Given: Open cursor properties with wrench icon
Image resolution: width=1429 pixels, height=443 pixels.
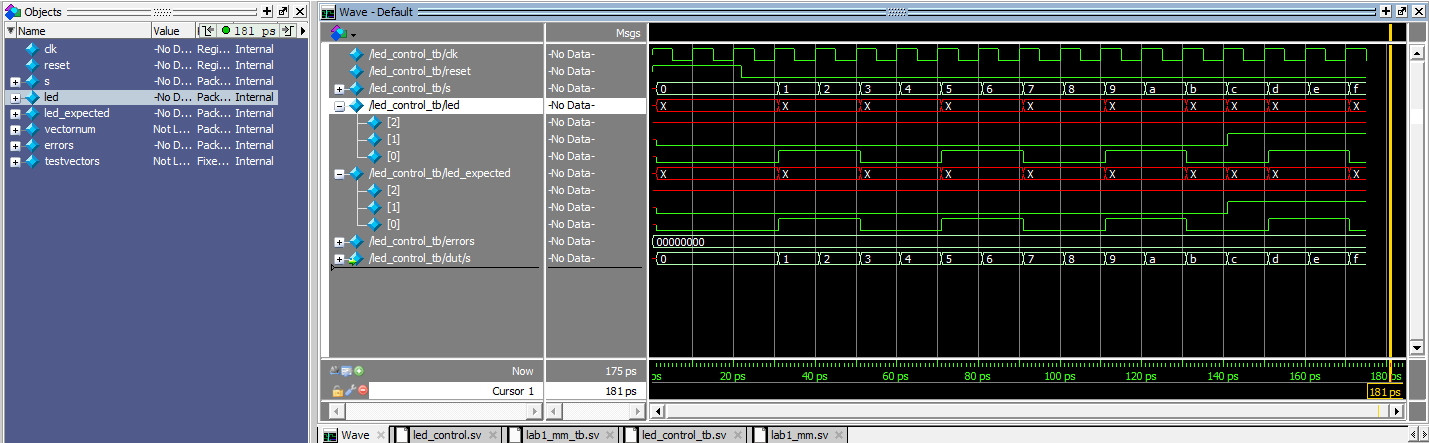Looking at the screenshot, I should coord(350,390).
